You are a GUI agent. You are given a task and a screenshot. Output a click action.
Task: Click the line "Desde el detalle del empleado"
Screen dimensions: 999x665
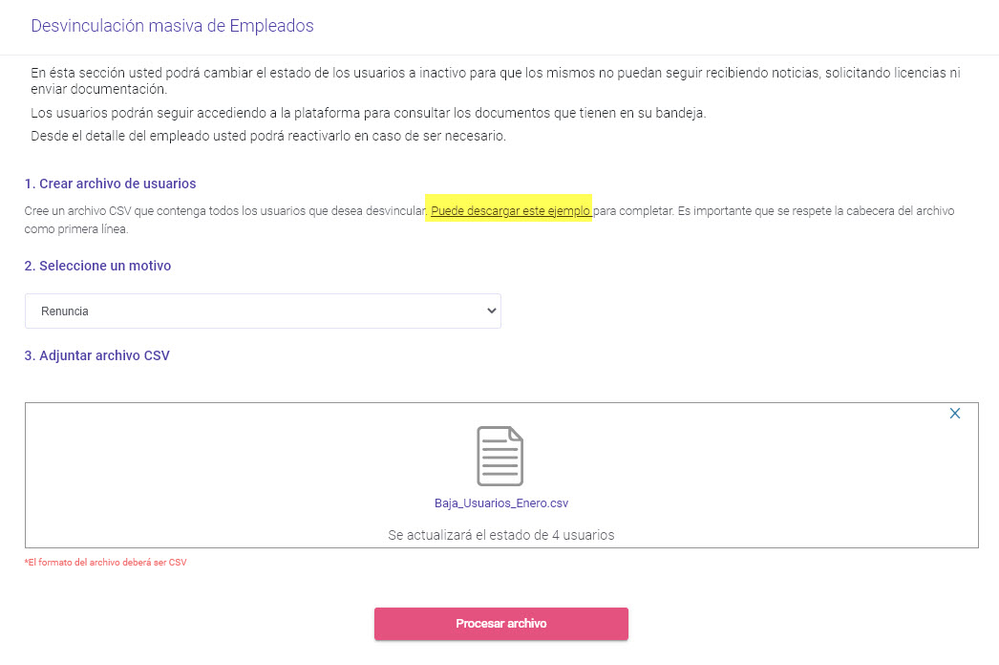click(268, 136)
